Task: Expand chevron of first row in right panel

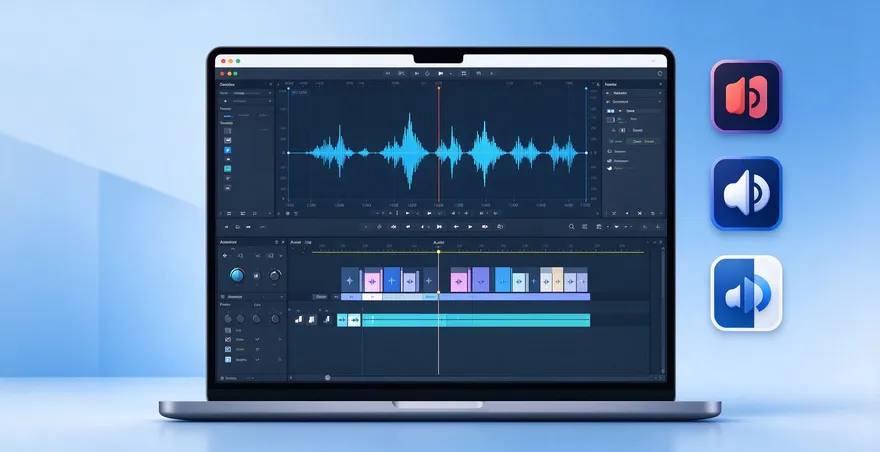Action: click(659, 93)
